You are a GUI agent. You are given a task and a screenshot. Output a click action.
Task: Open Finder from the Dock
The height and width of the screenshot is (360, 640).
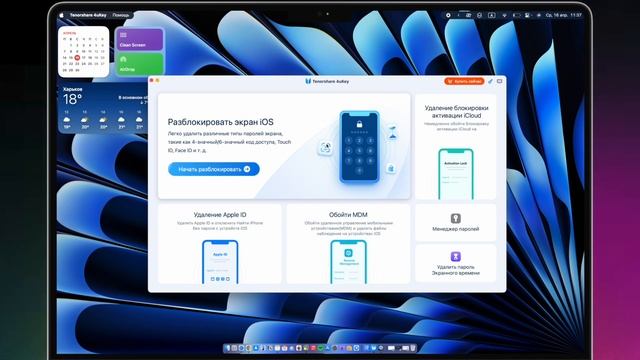pyautogui.click(x=228, y=348)
